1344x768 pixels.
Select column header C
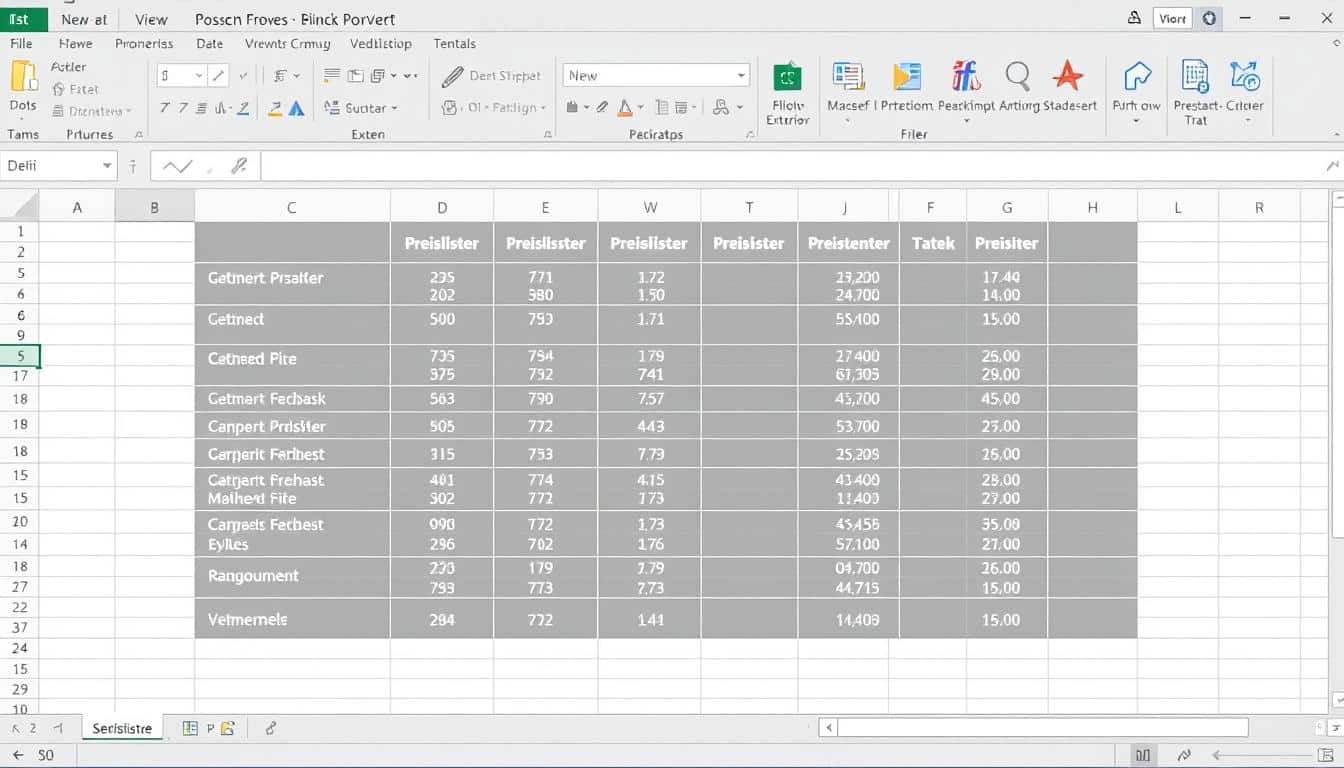coord(291,208)
